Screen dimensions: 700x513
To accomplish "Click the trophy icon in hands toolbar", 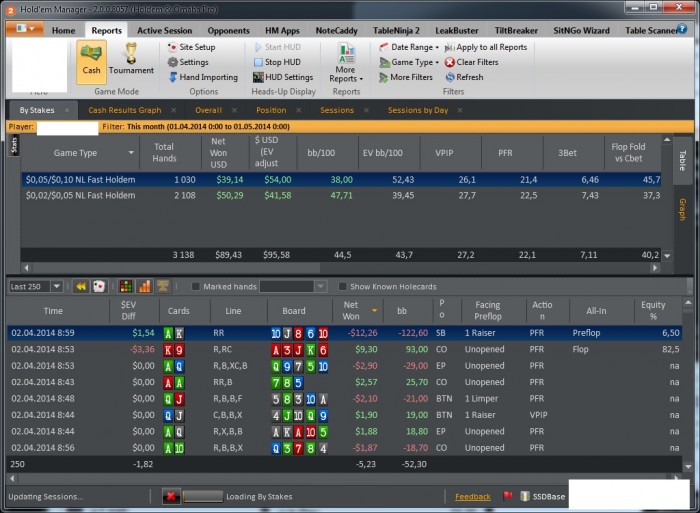I will coord(162,286).
